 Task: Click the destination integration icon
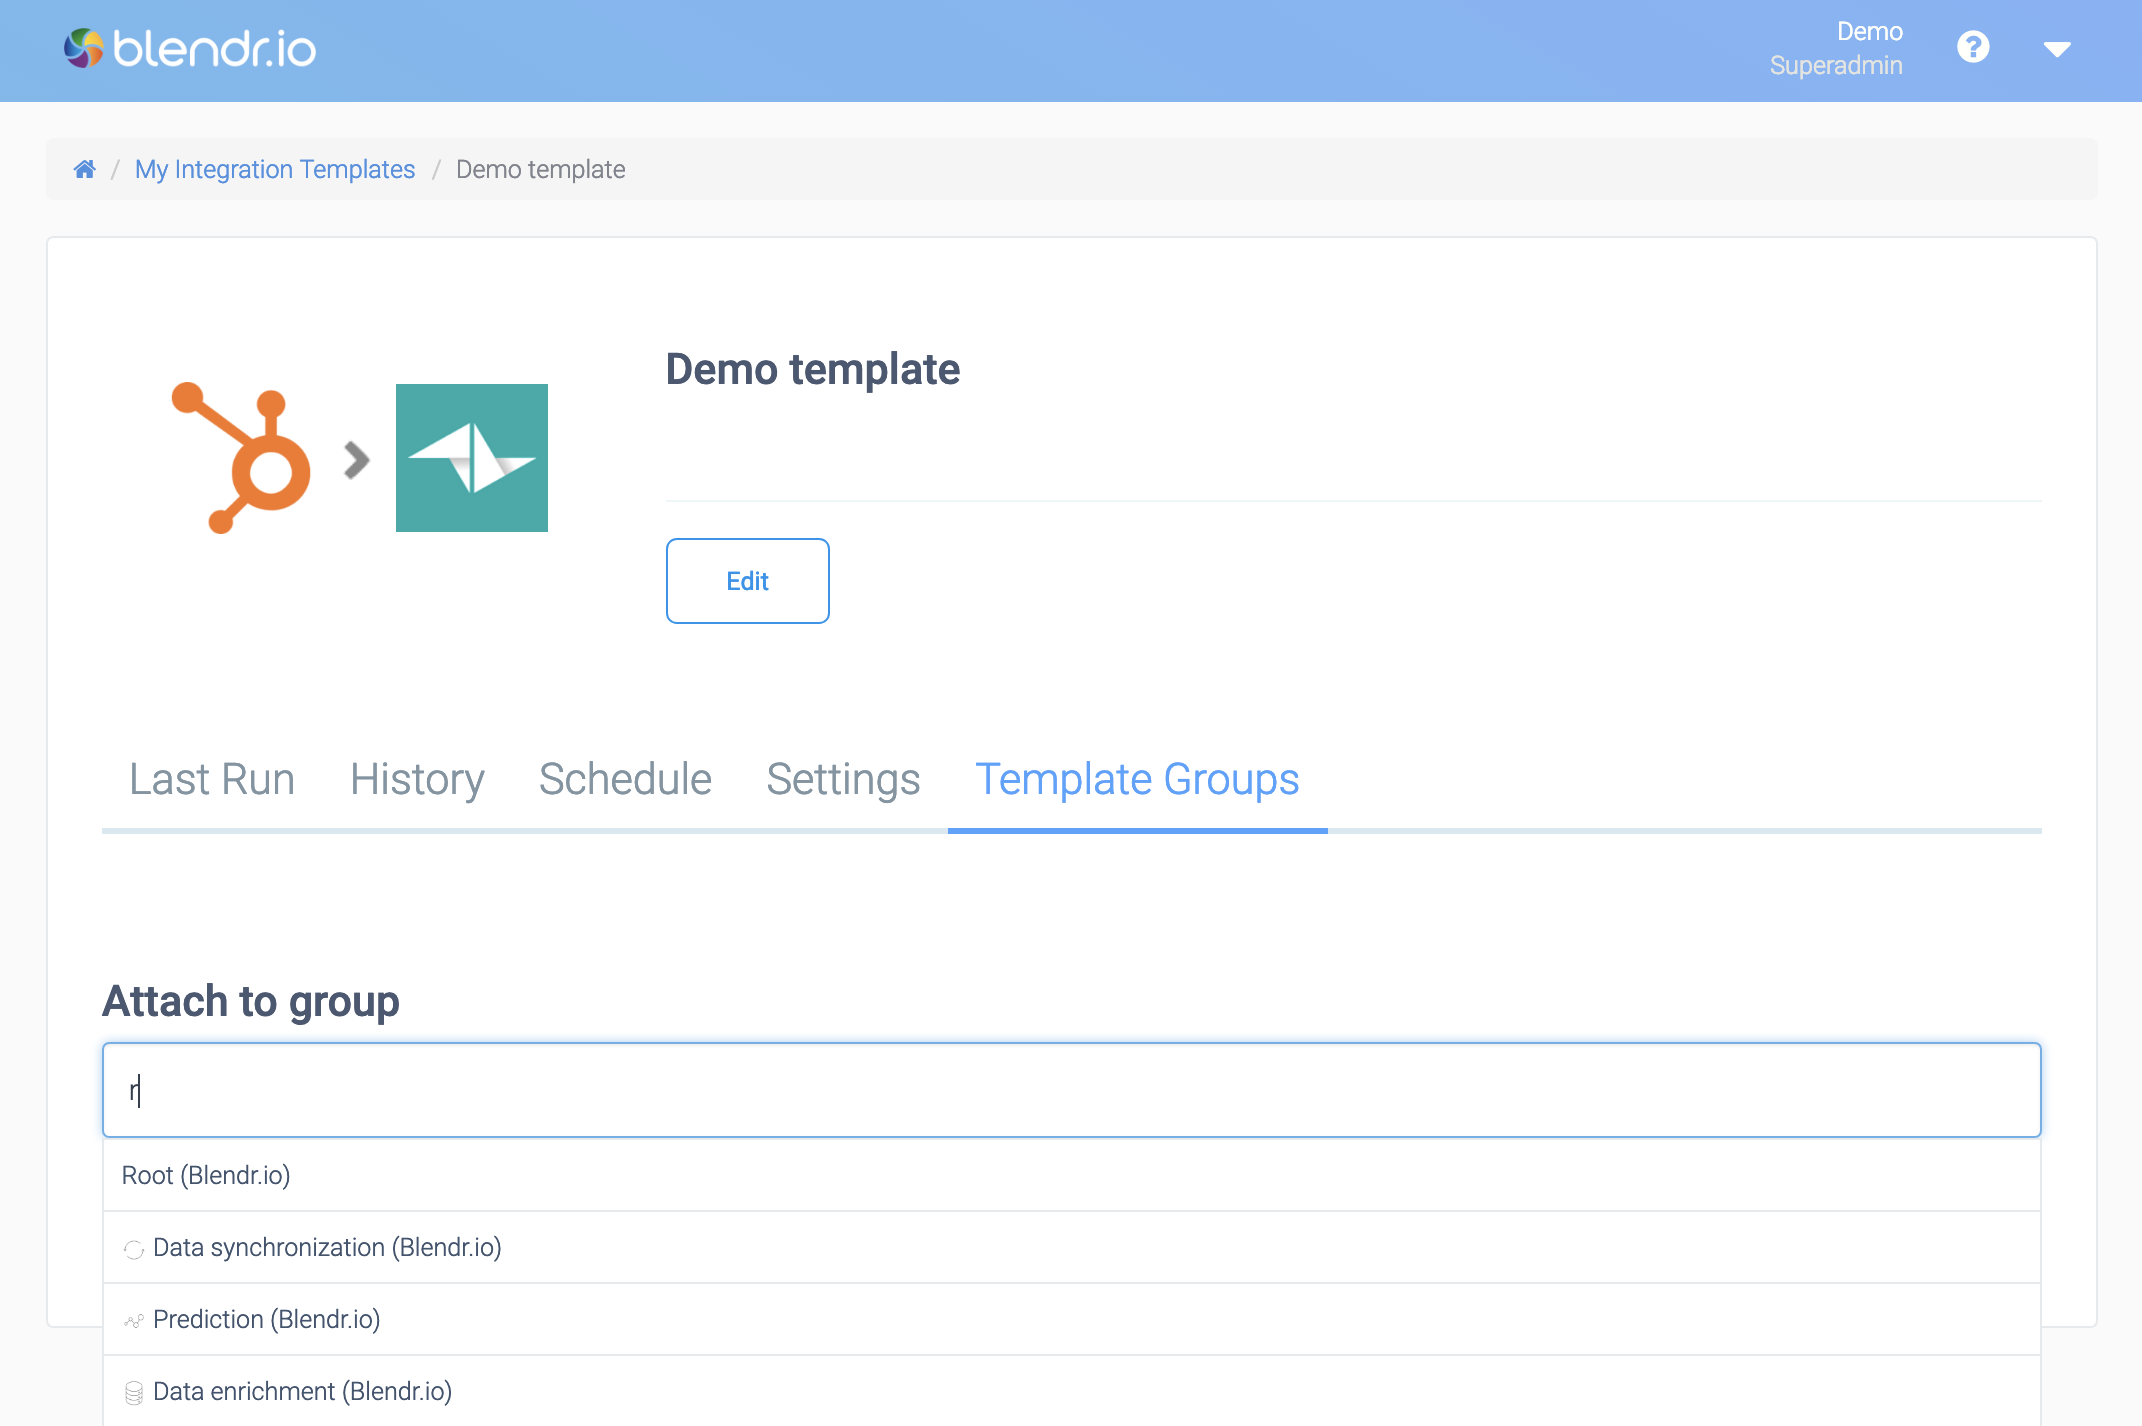pyautogui.click(x=469, y=457)
